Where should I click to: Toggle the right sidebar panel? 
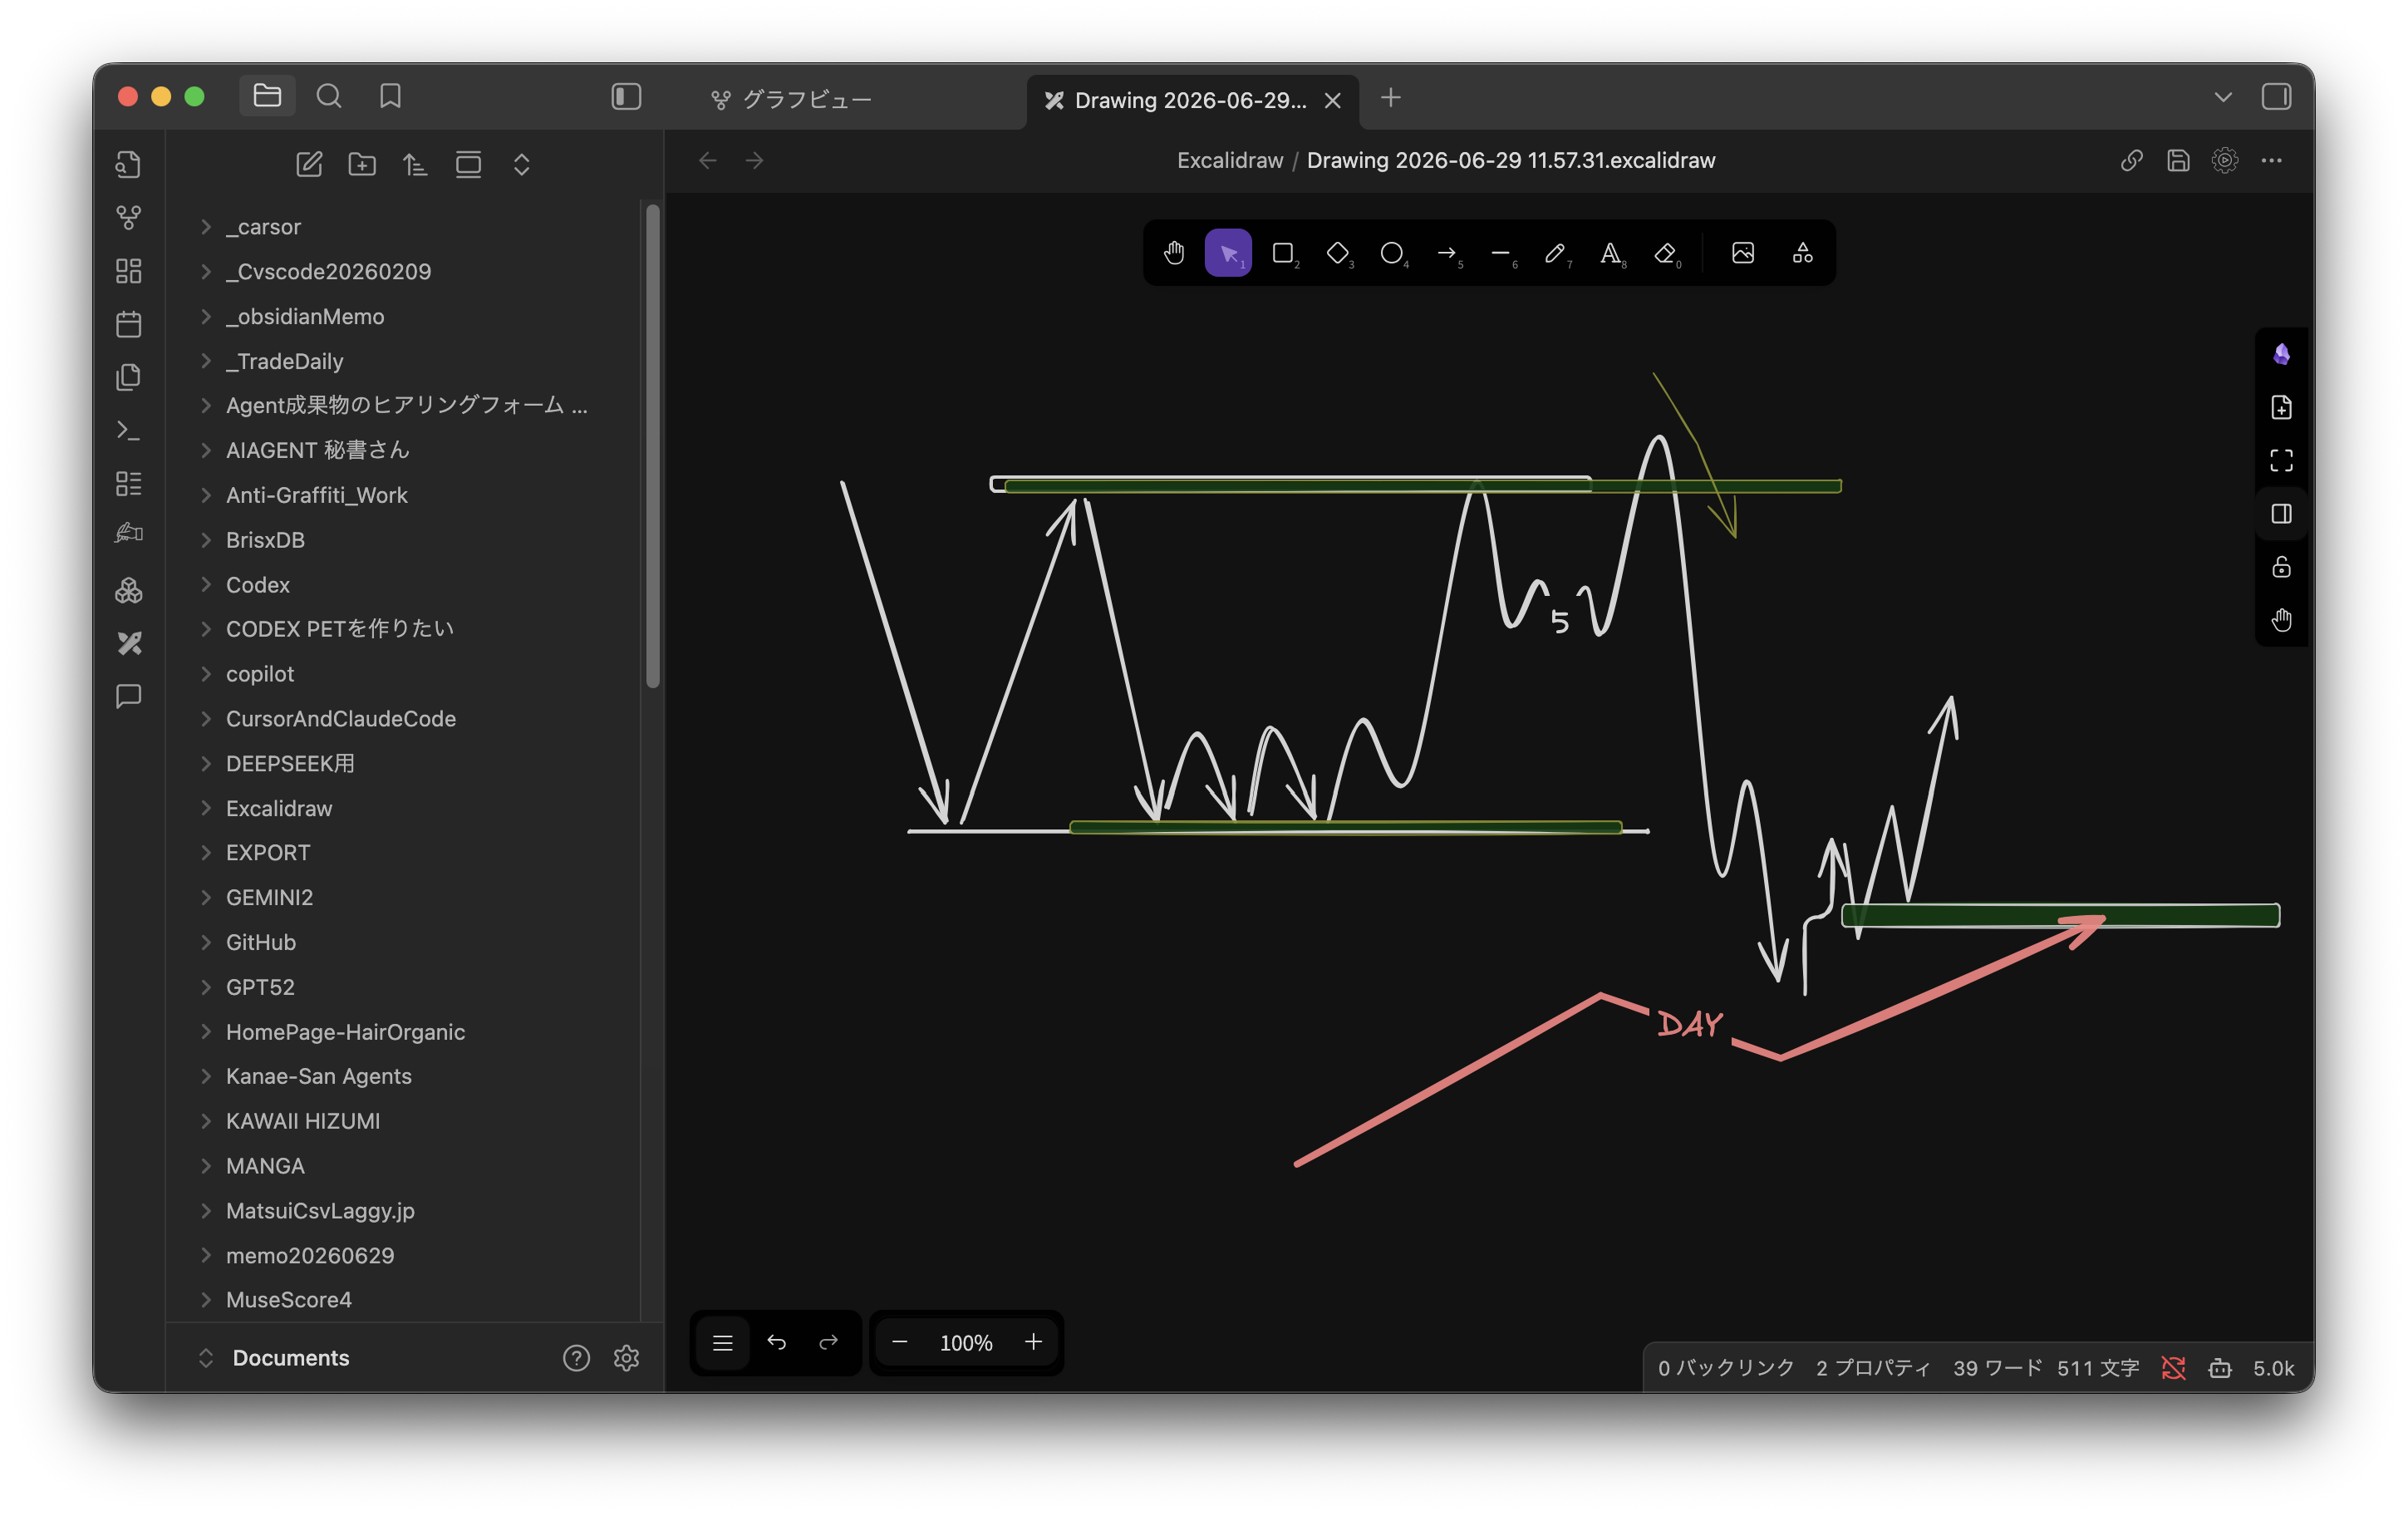coord(2276,96)
